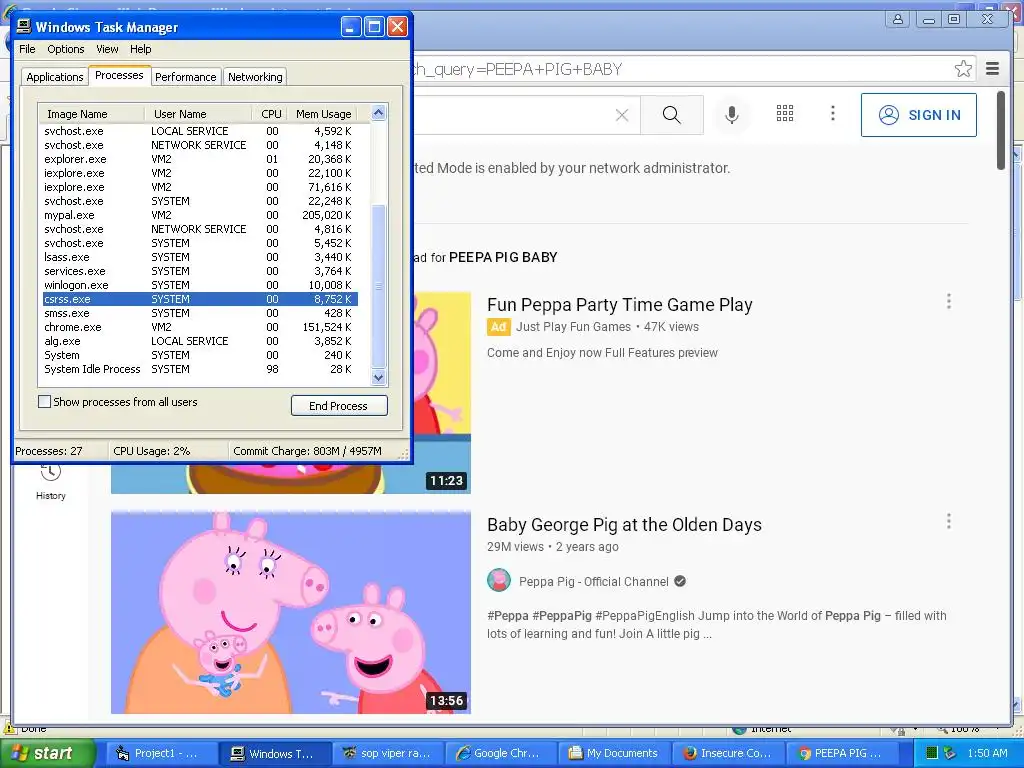
Task: Select the Processes tab
Action: 119,75
